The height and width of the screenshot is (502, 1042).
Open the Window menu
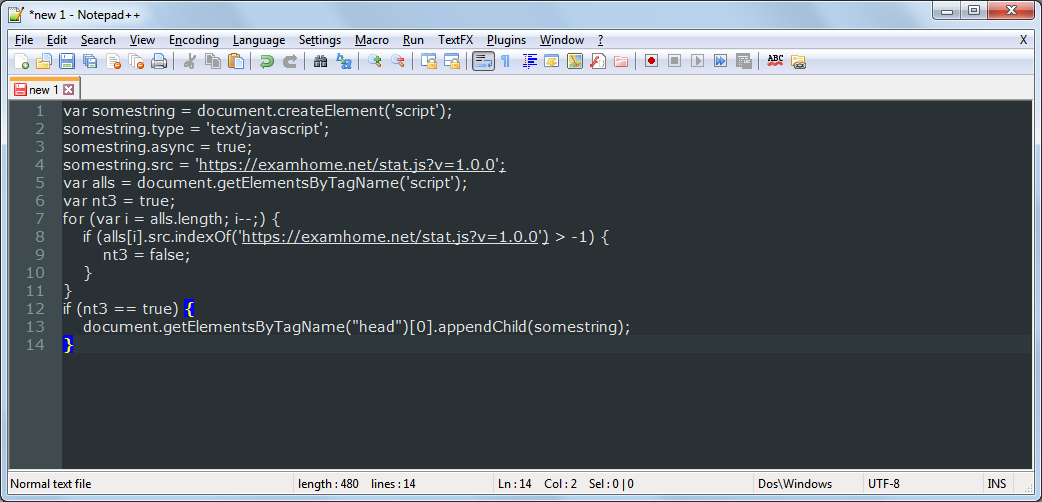pyautogui.click(x=562, y=40)
